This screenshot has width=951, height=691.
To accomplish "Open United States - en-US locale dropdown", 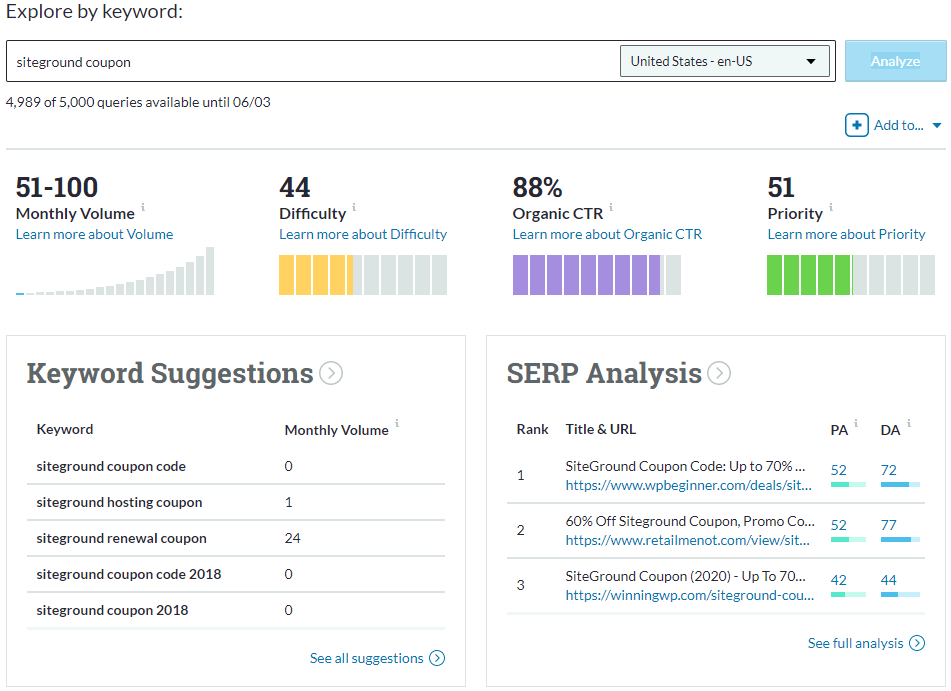I will (x=725, y=61).
